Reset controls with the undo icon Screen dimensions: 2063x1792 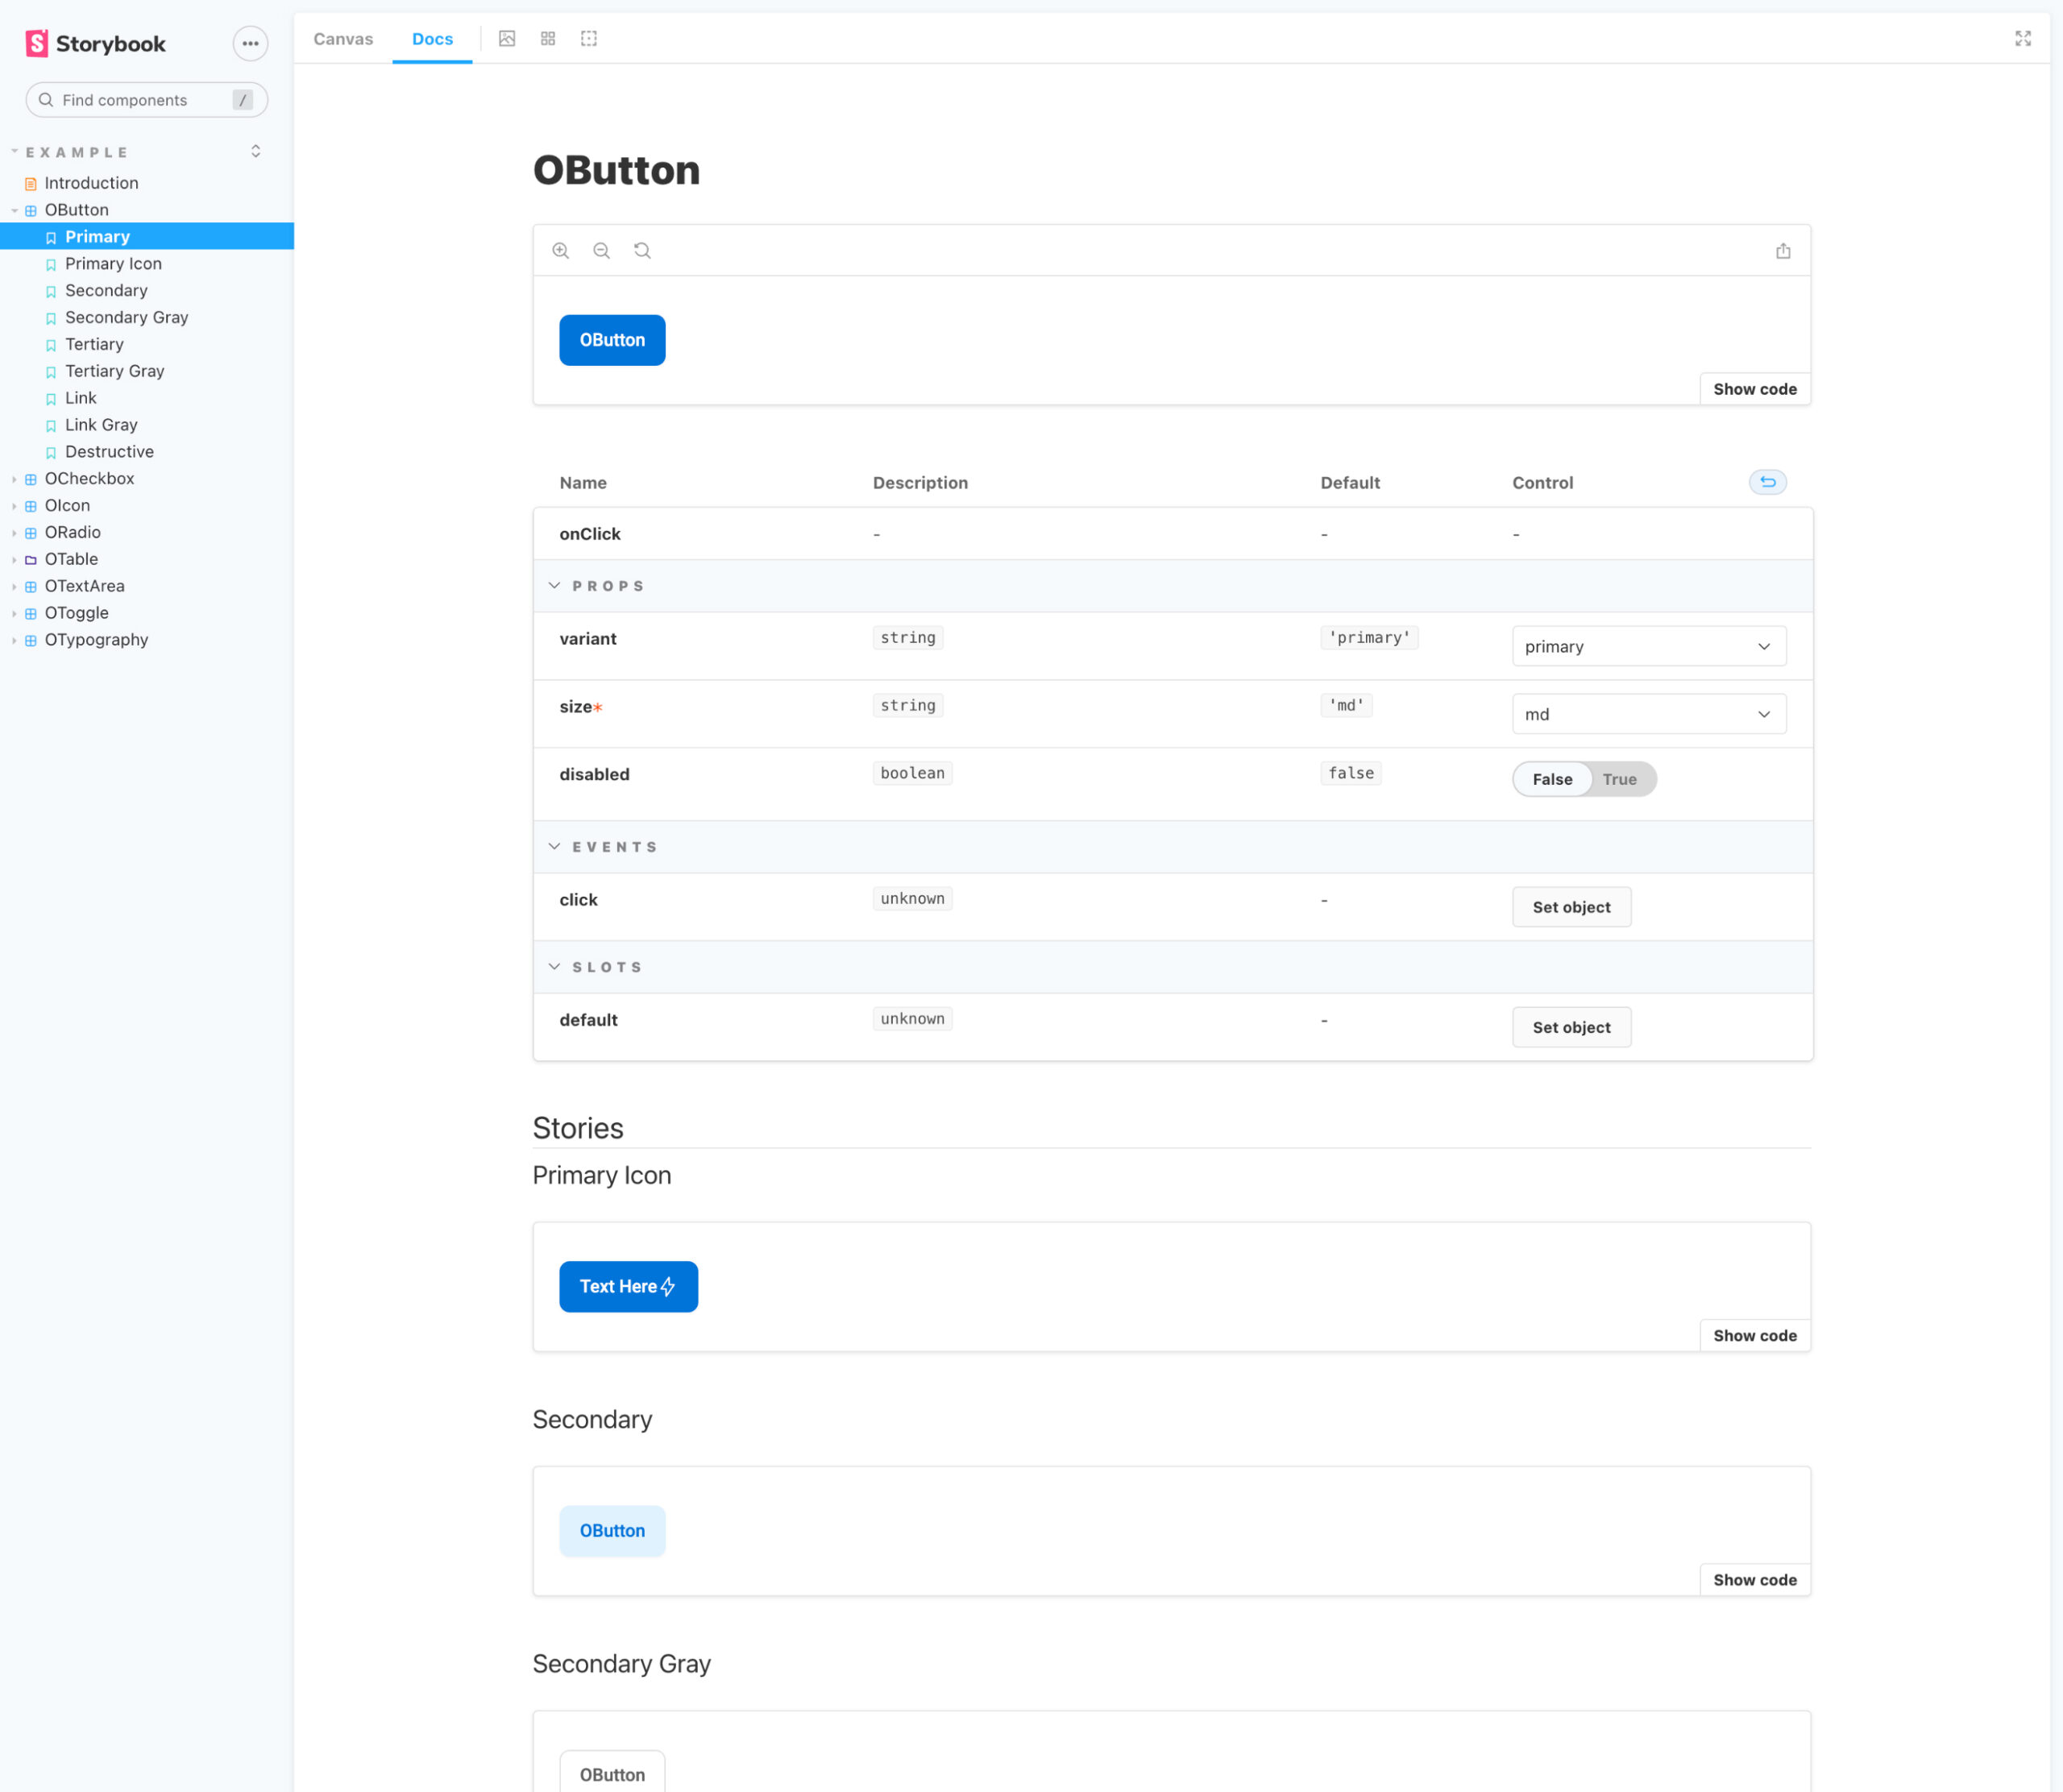tap(1767, 483)
